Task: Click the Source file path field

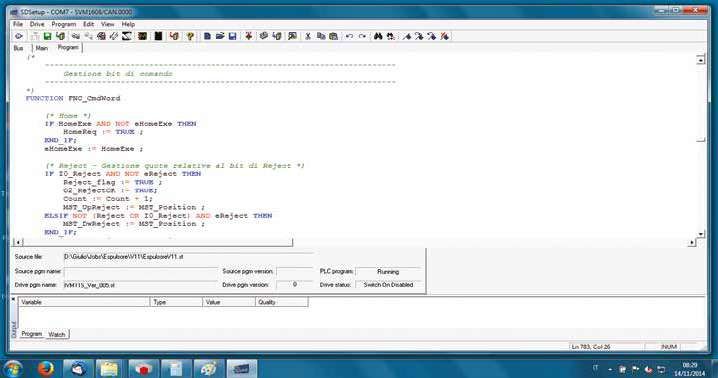Action: (x=188, y=257)
